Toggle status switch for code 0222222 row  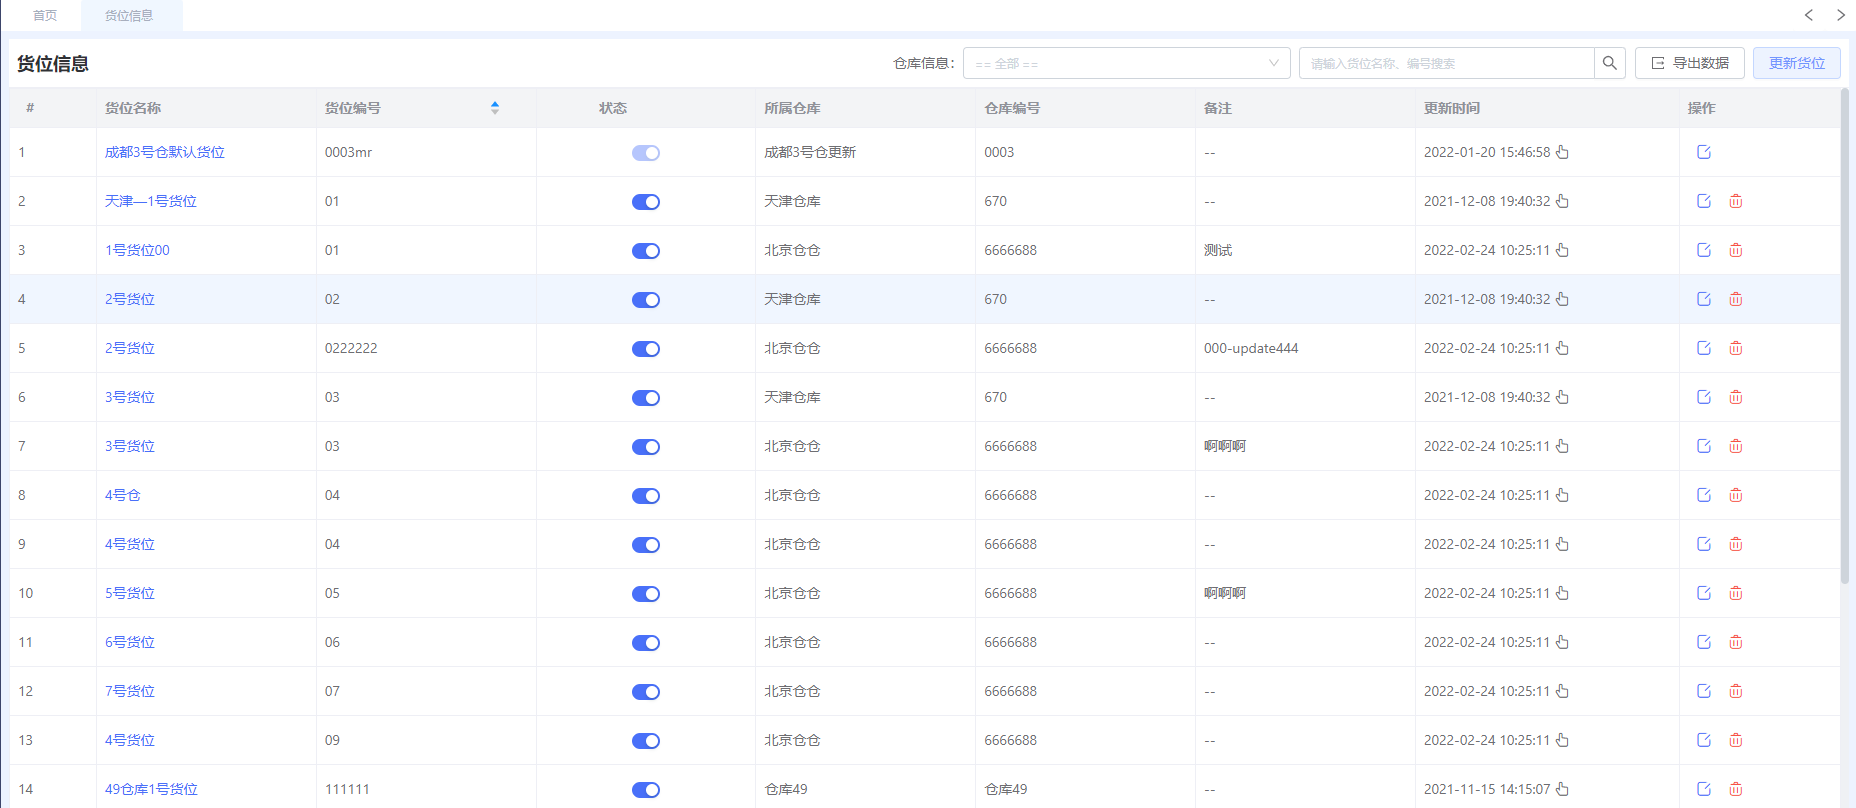pos(646,349)
